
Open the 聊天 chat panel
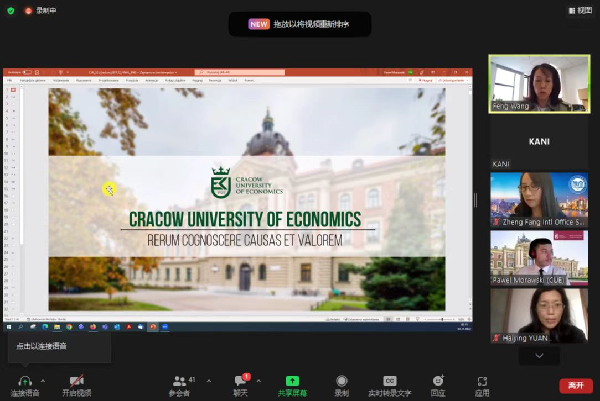point(241,386)
